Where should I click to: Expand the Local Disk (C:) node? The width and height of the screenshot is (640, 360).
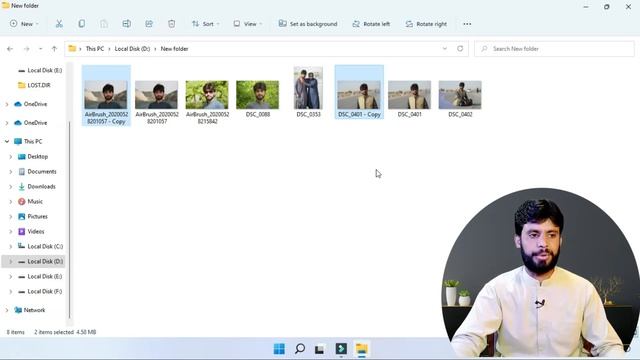11,247
